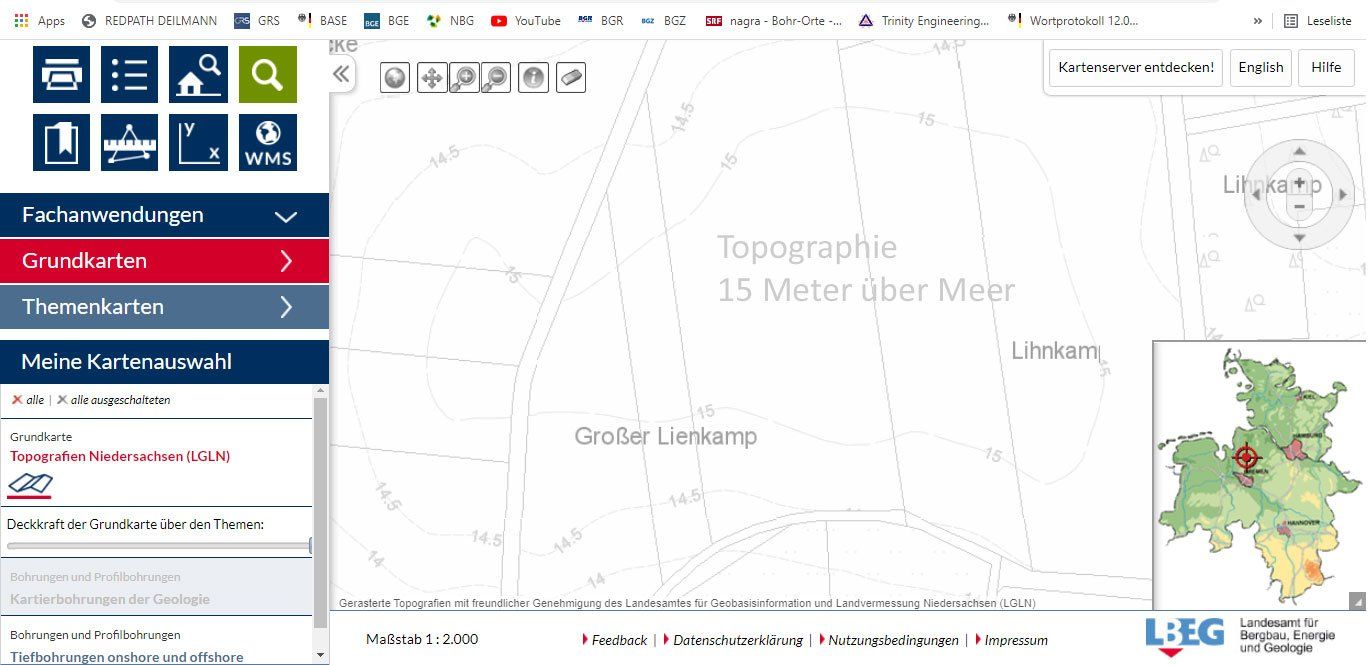The image size is (1370, 665).
Task: Open the x-y coordinates tool
Action: click(198, 142)
